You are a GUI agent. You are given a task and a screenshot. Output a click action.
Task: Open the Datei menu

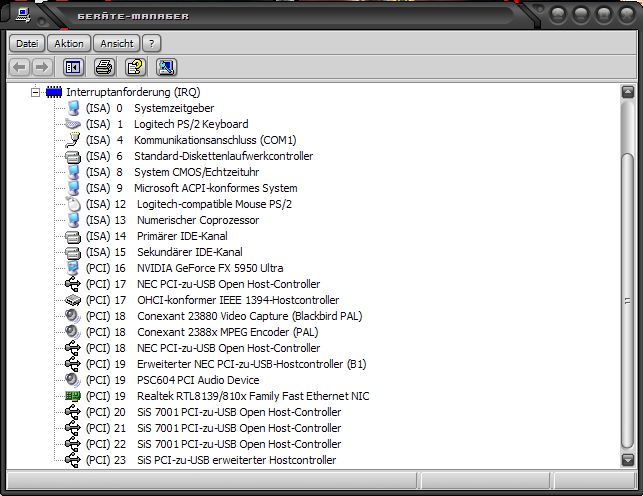(x=27, y=43)
